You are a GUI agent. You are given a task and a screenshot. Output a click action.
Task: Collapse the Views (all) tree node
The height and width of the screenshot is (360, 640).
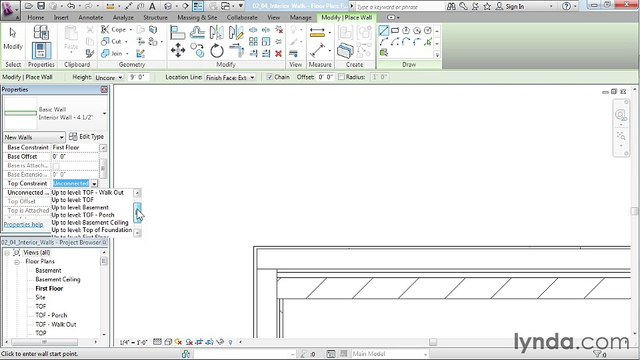[x=7, y=253]
